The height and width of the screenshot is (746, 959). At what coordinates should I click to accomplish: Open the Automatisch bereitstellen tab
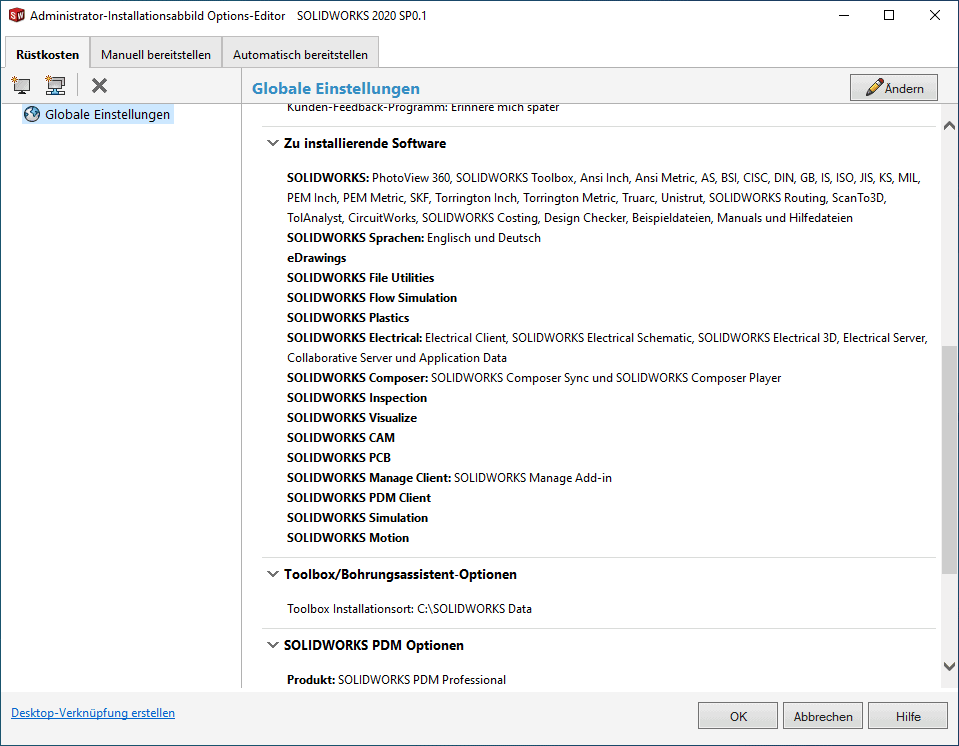[300, 54]
